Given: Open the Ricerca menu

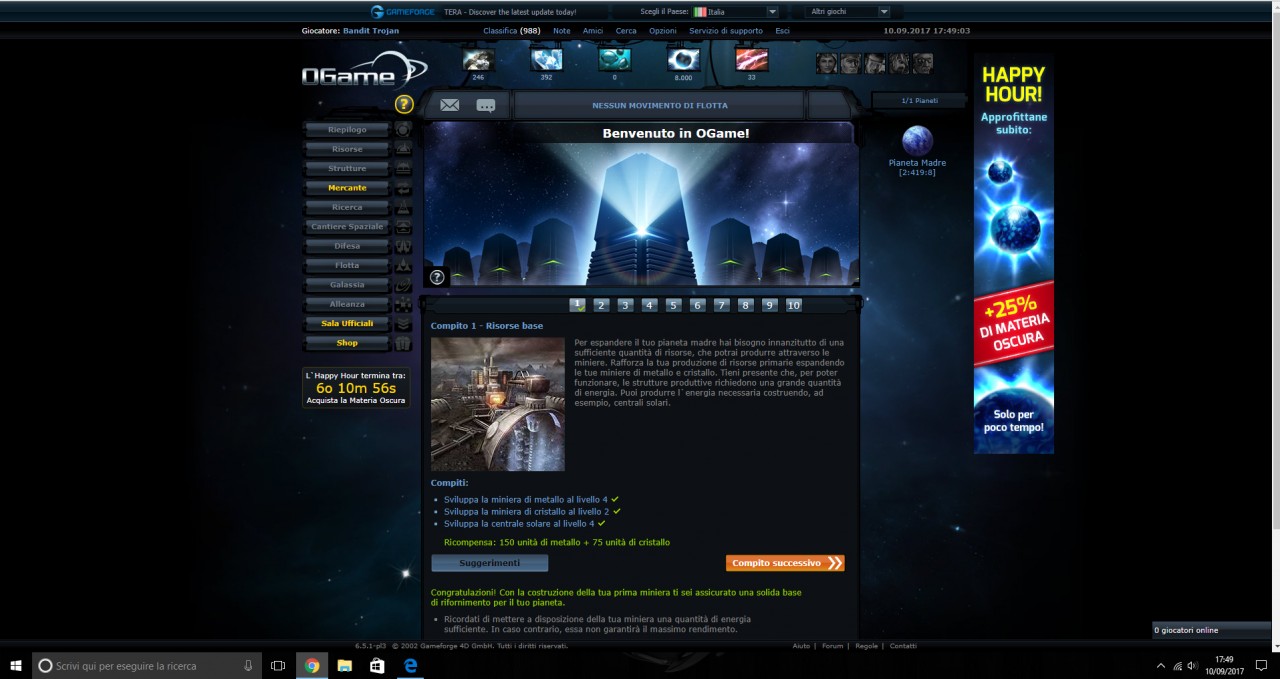Looking at the screenshot, I should tap(347, 207).
